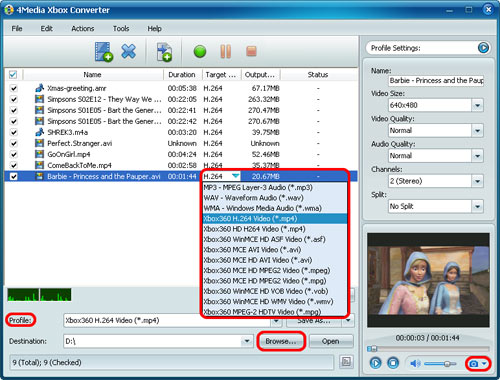Uncheck GoOnGirl.mp4
This screenshot has height=380, width=500.
point(14,154)
